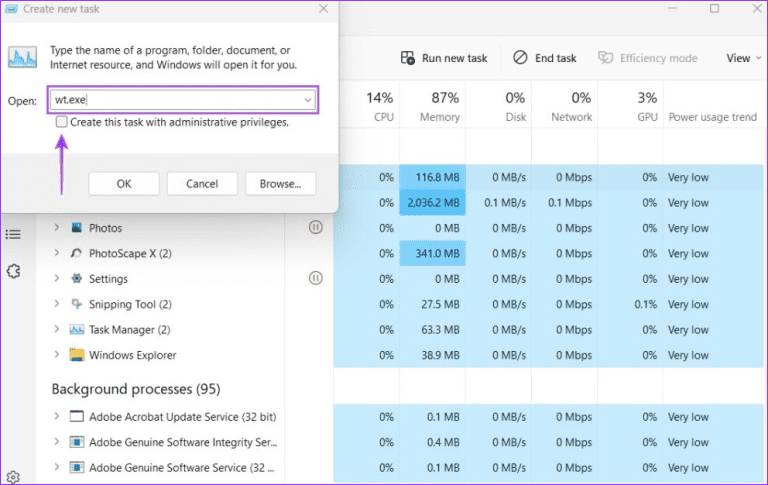Click the End task icon
The width and height of the screenshot is (768, 485).
point(520,58)
